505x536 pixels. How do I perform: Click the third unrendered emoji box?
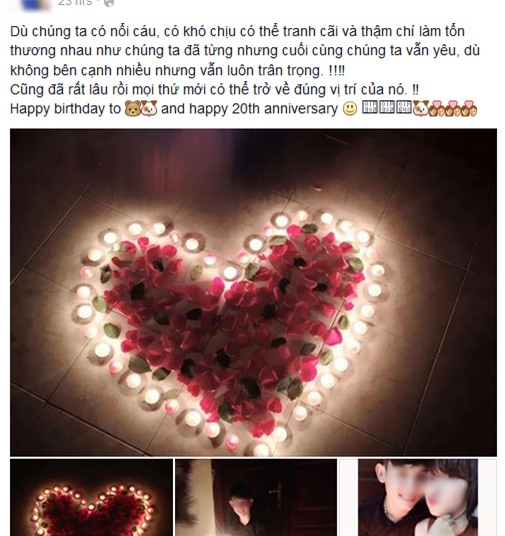point(404,107)
